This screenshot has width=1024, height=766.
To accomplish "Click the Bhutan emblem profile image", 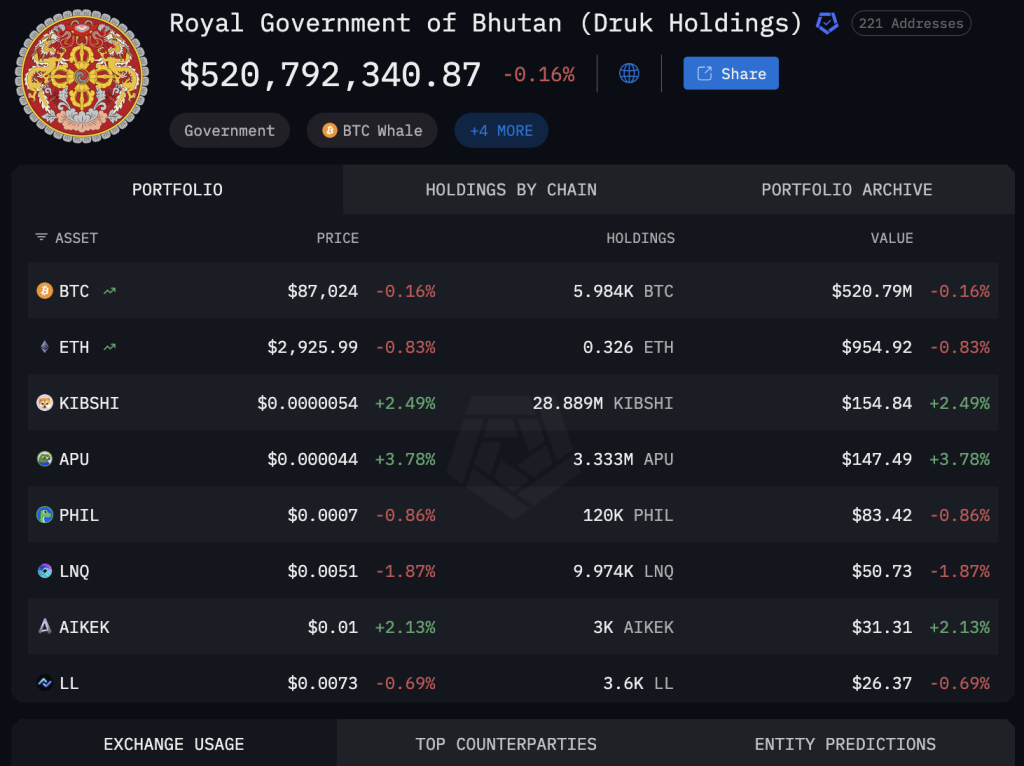I will click(82, 76).
